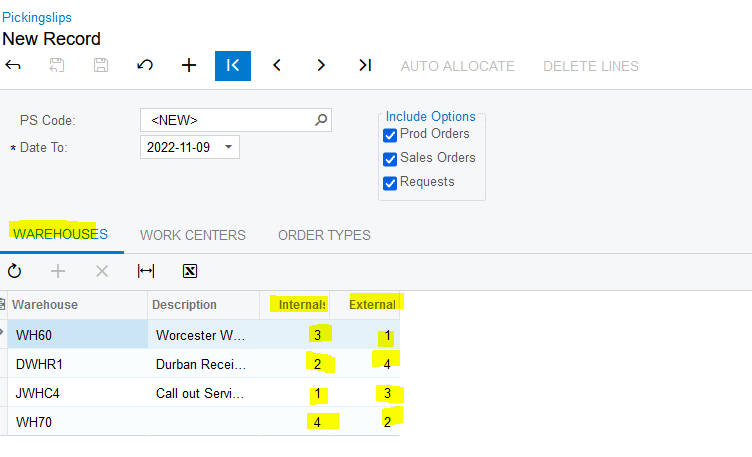Go to the previous record

click(277, 66)
